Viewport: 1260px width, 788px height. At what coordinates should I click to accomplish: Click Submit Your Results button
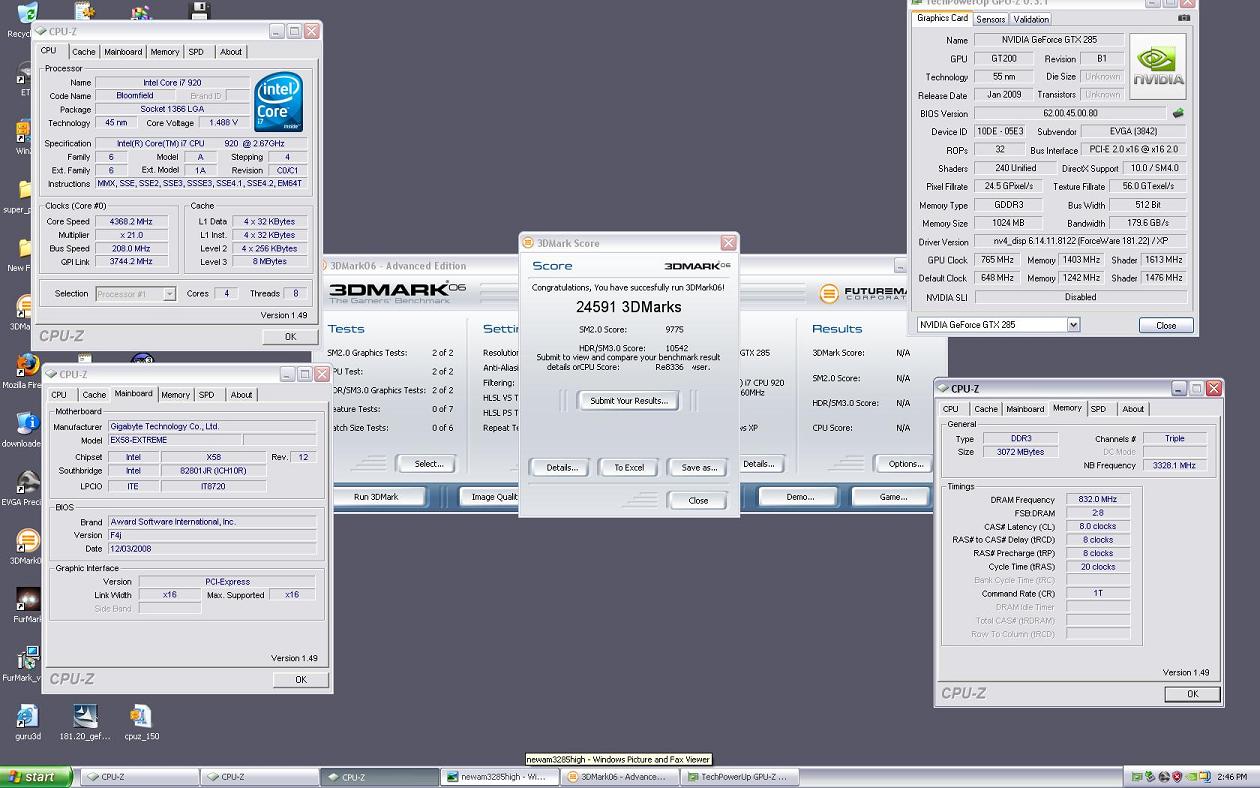(x=628, y=401)
